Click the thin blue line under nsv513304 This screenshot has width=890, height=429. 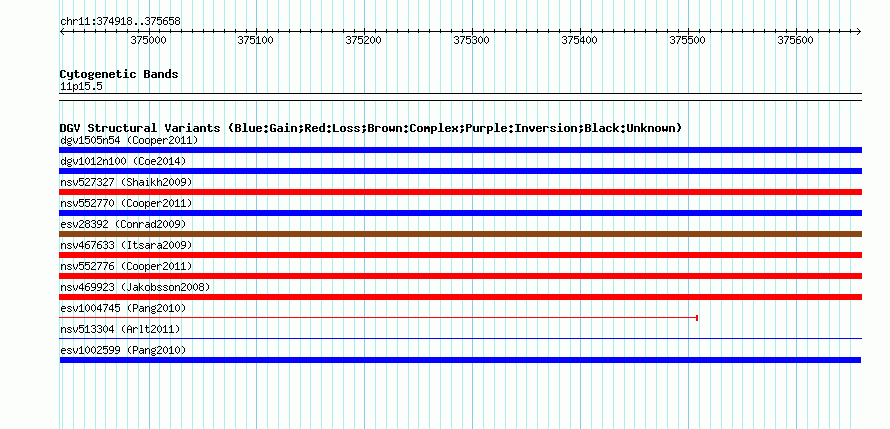460,339
